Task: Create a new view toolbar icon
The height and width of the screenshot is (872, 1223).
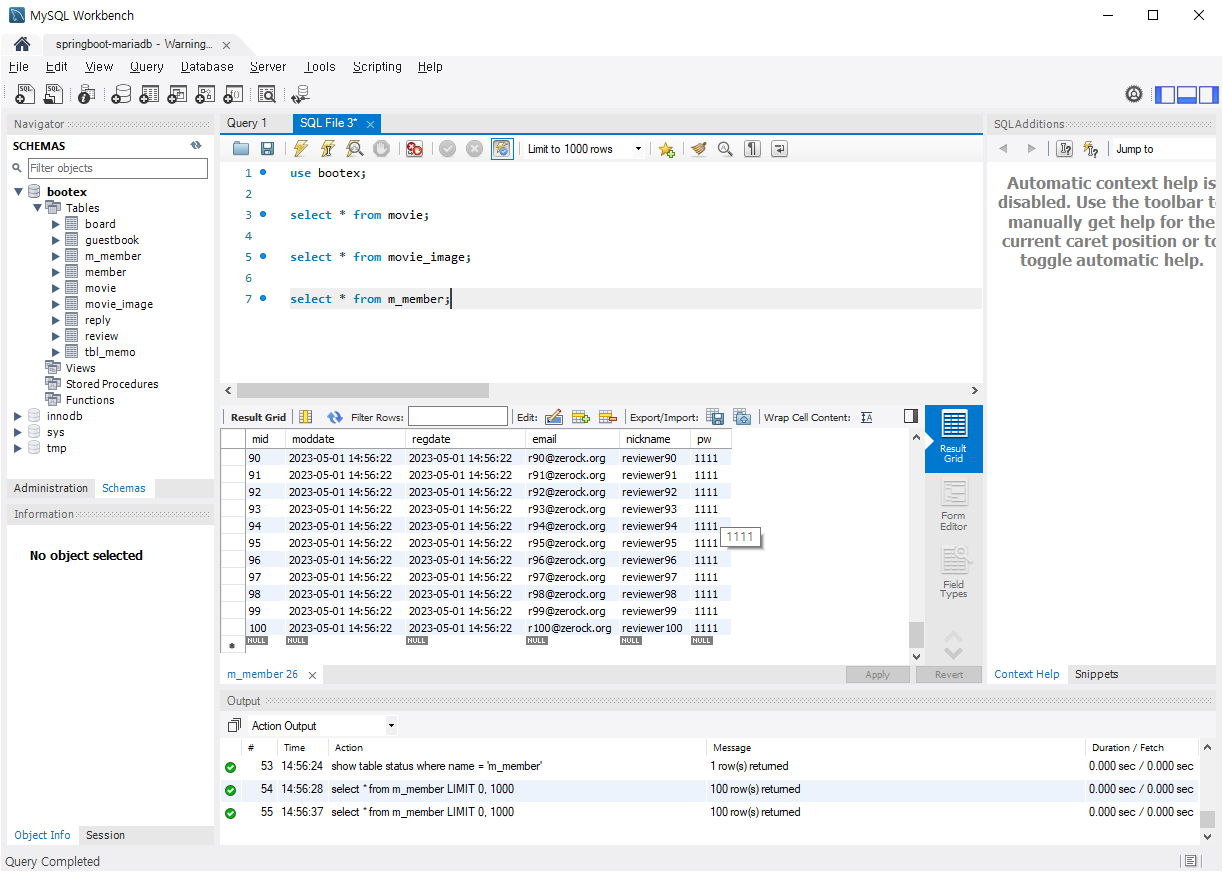Action: point(177,94)
